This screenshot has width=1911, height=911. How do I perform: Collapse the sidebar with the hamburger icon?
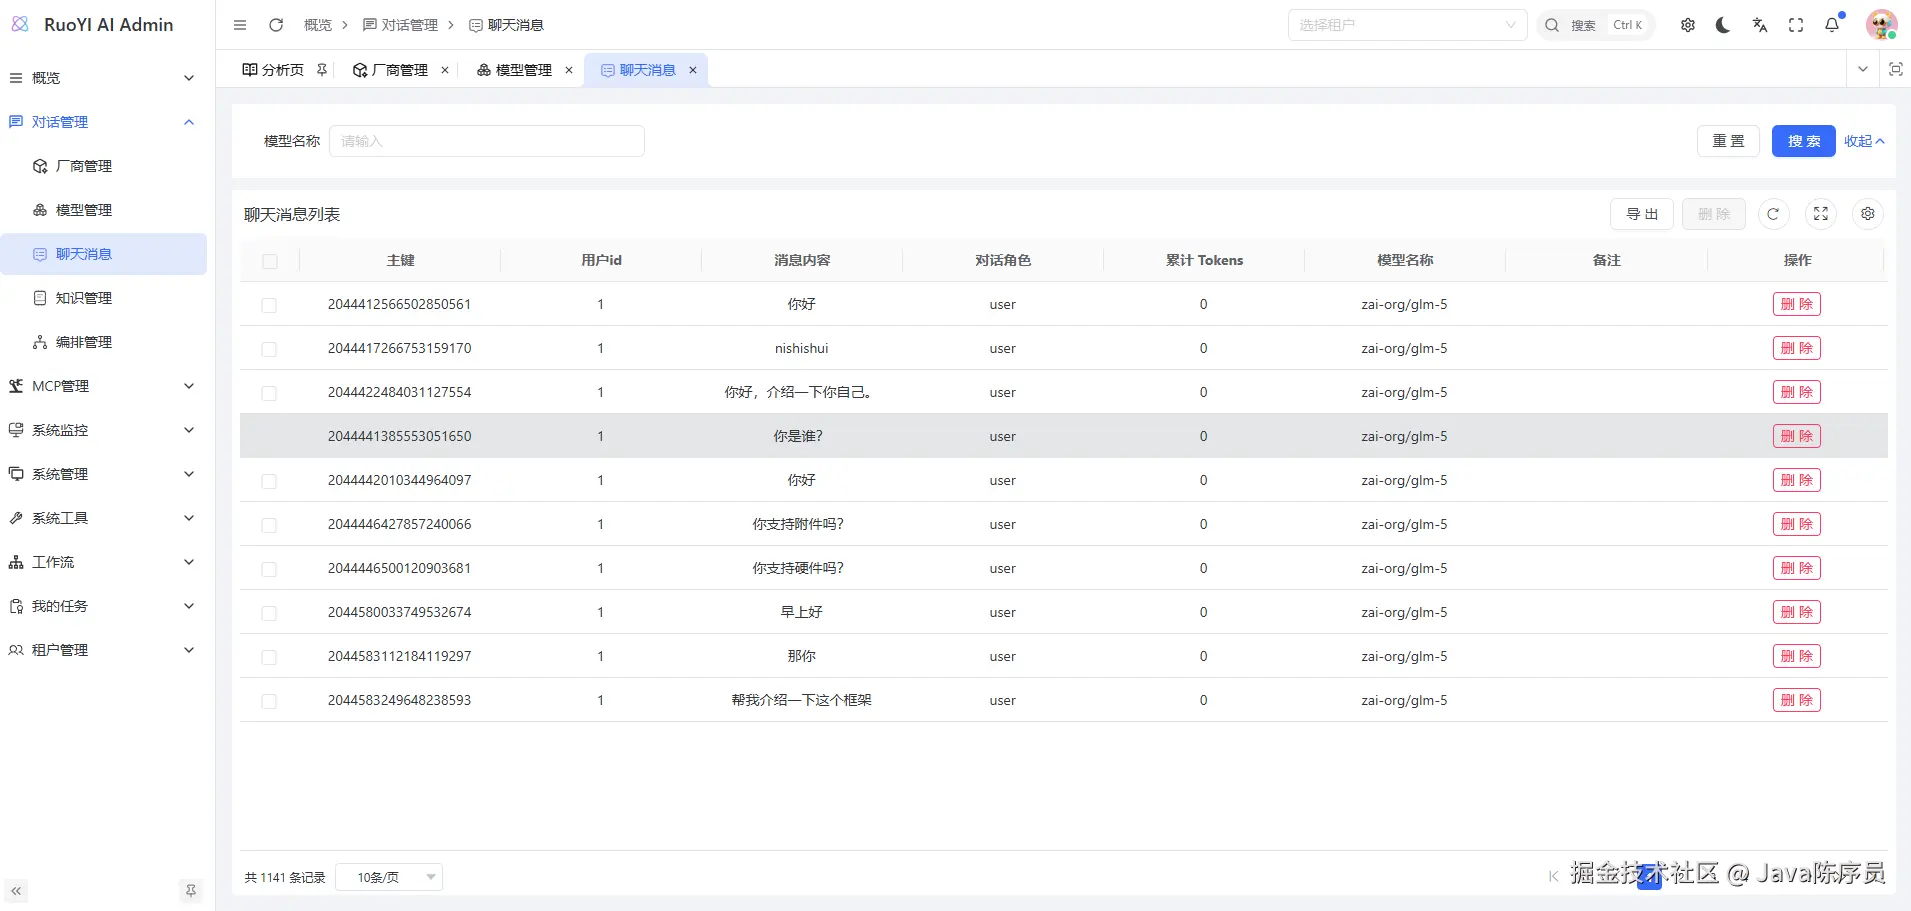(240, 25)
